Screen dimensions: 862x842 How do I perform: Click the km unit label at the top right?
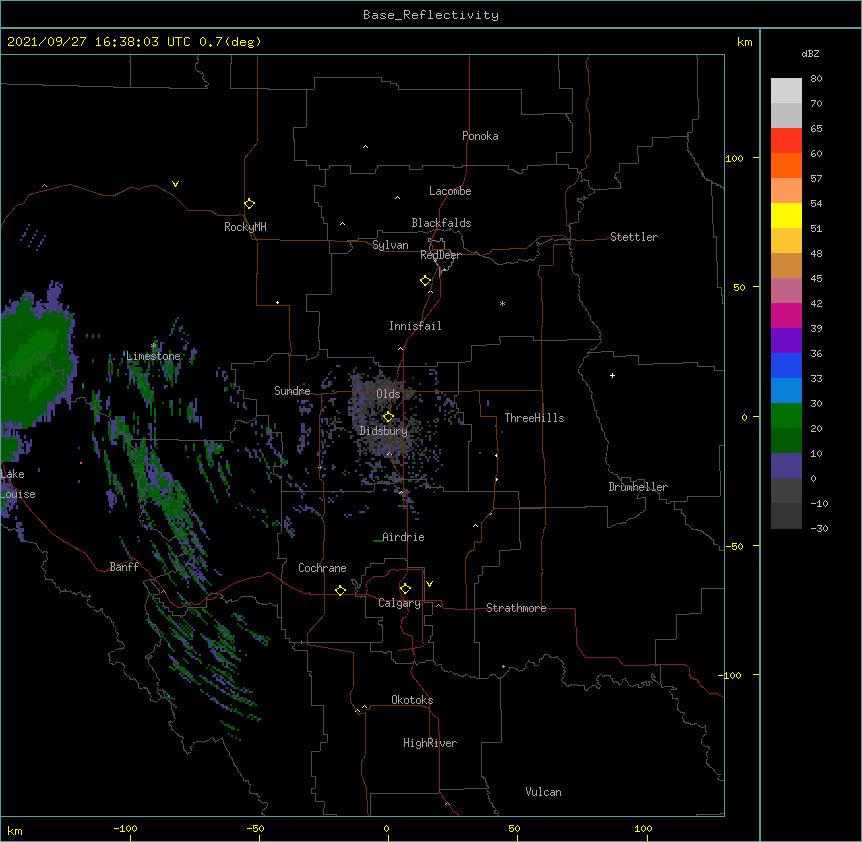coord(744,42)
